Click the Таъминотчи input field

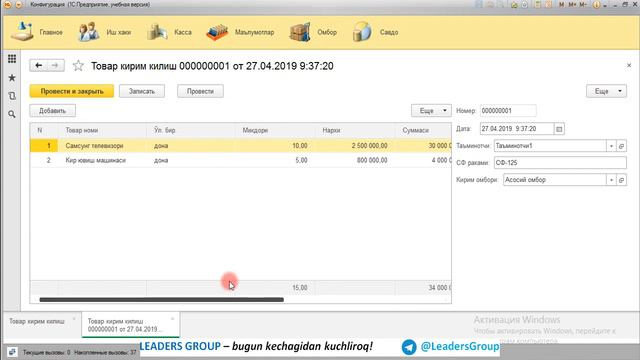point(550,146)
